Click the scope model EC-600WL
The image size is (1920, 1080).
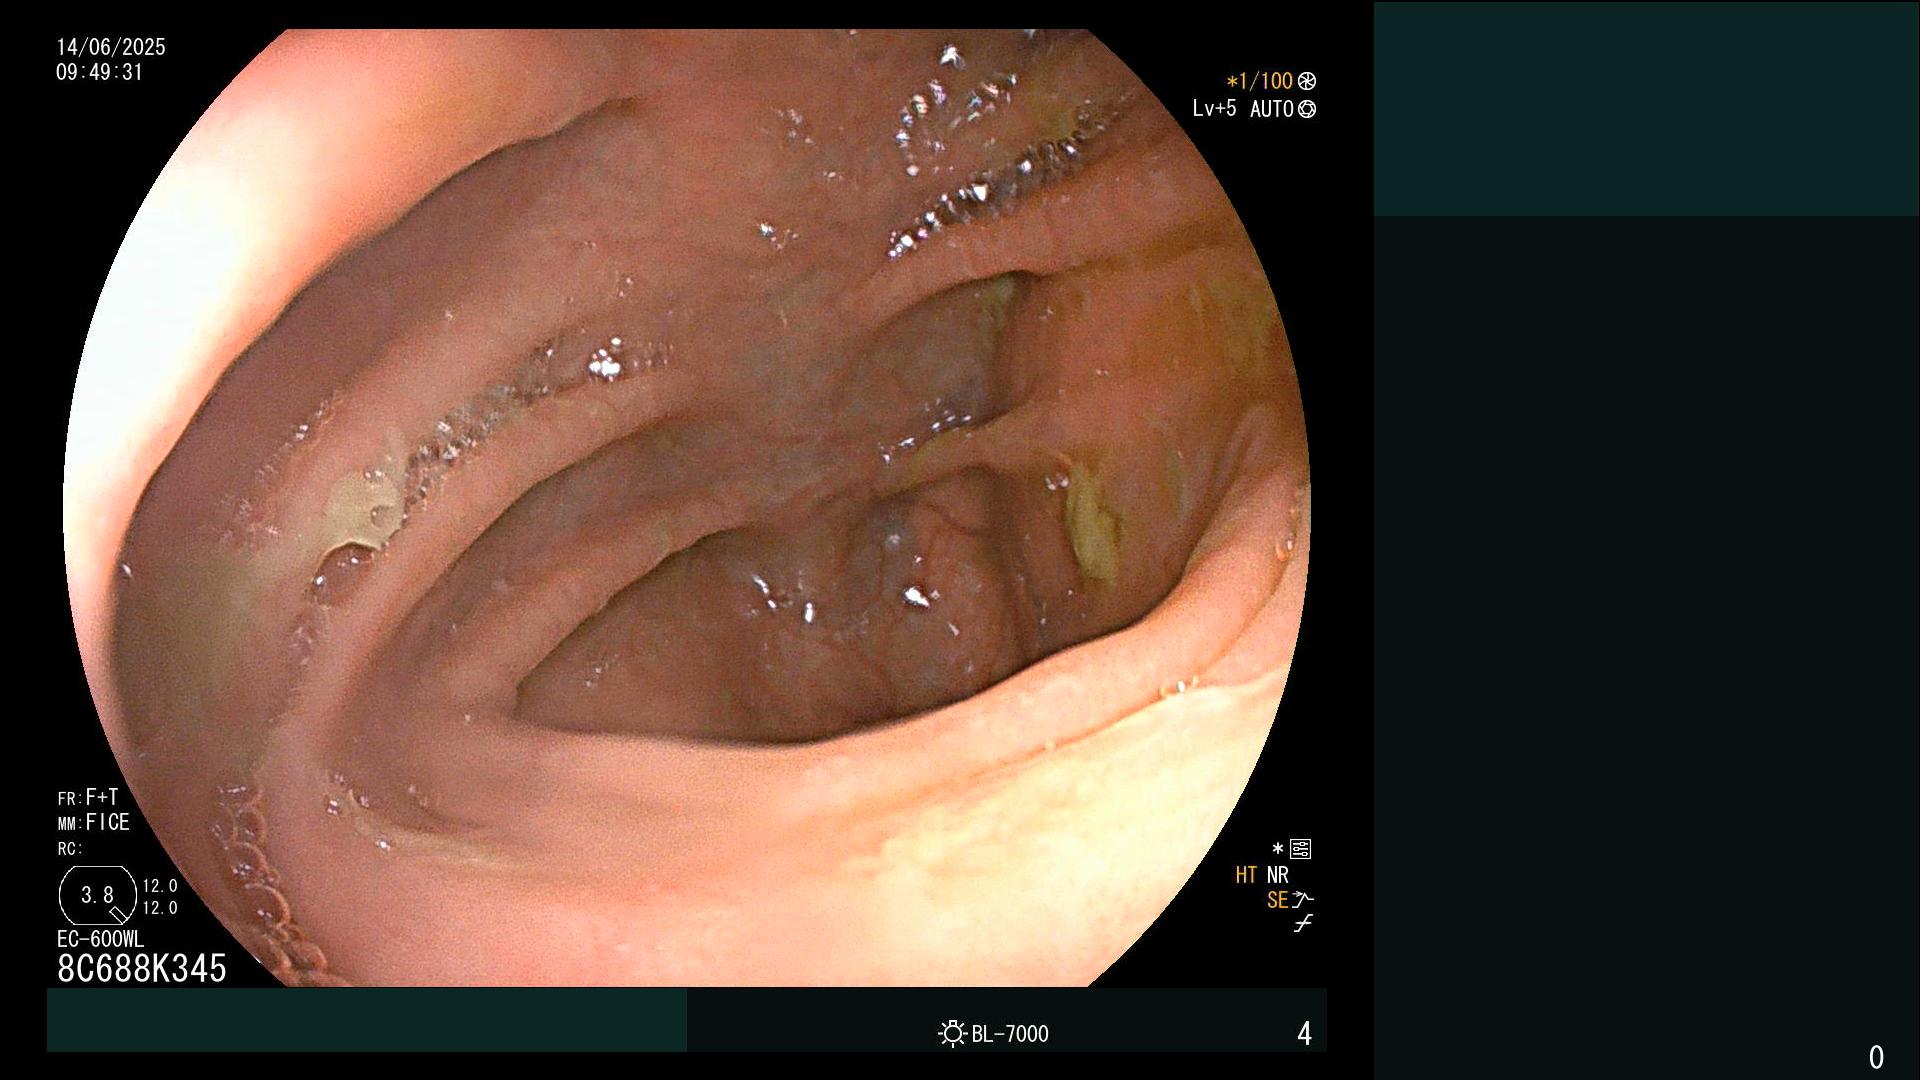click(x=100, y=939)
